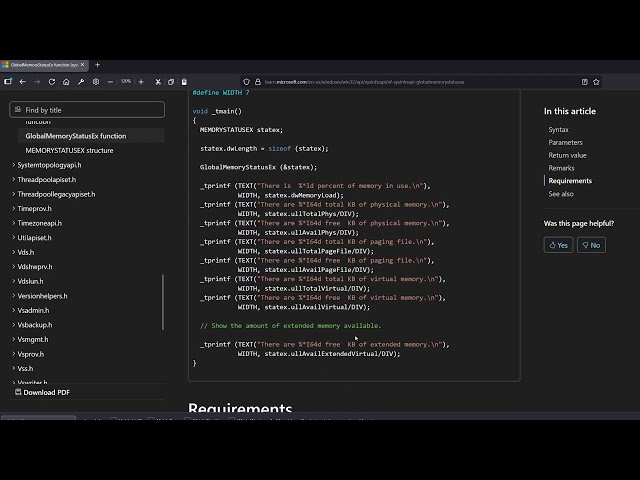Jump to Return value section
Screen dimensions: 640x480
click(x=567, y=156)
